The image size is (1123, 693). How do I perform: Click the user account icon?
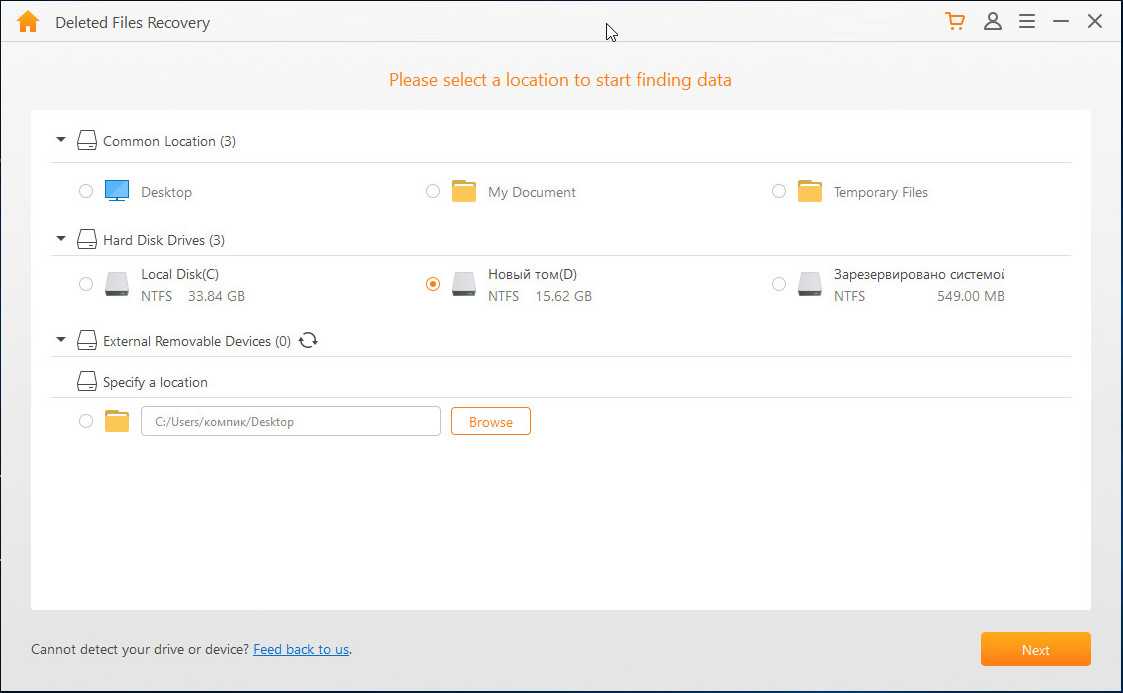coord(992,21)
